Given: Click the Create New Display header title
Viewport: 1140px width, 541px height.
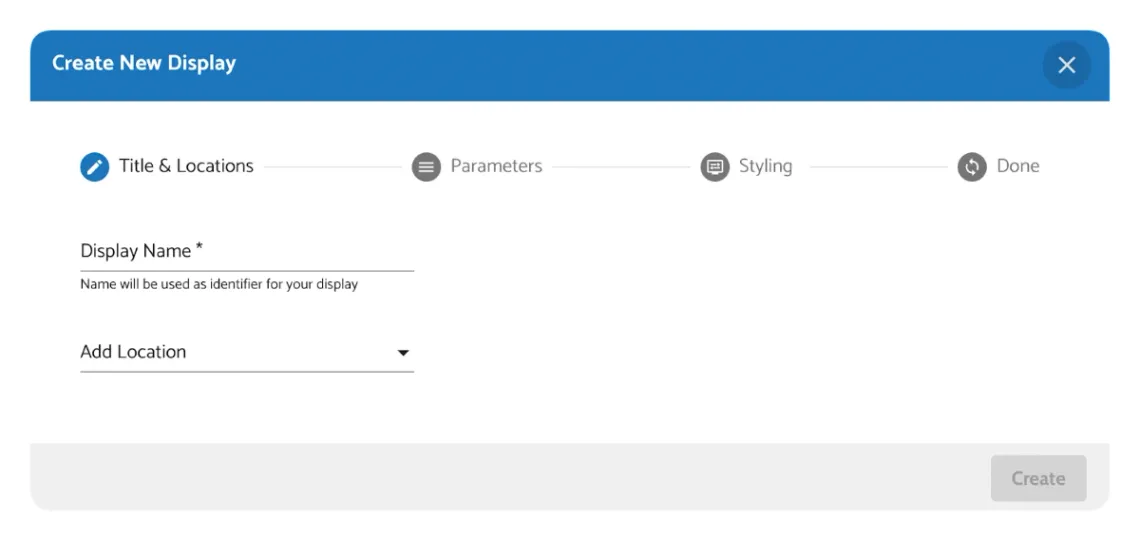Looking at the screenshot, I should tap(144, 63).
